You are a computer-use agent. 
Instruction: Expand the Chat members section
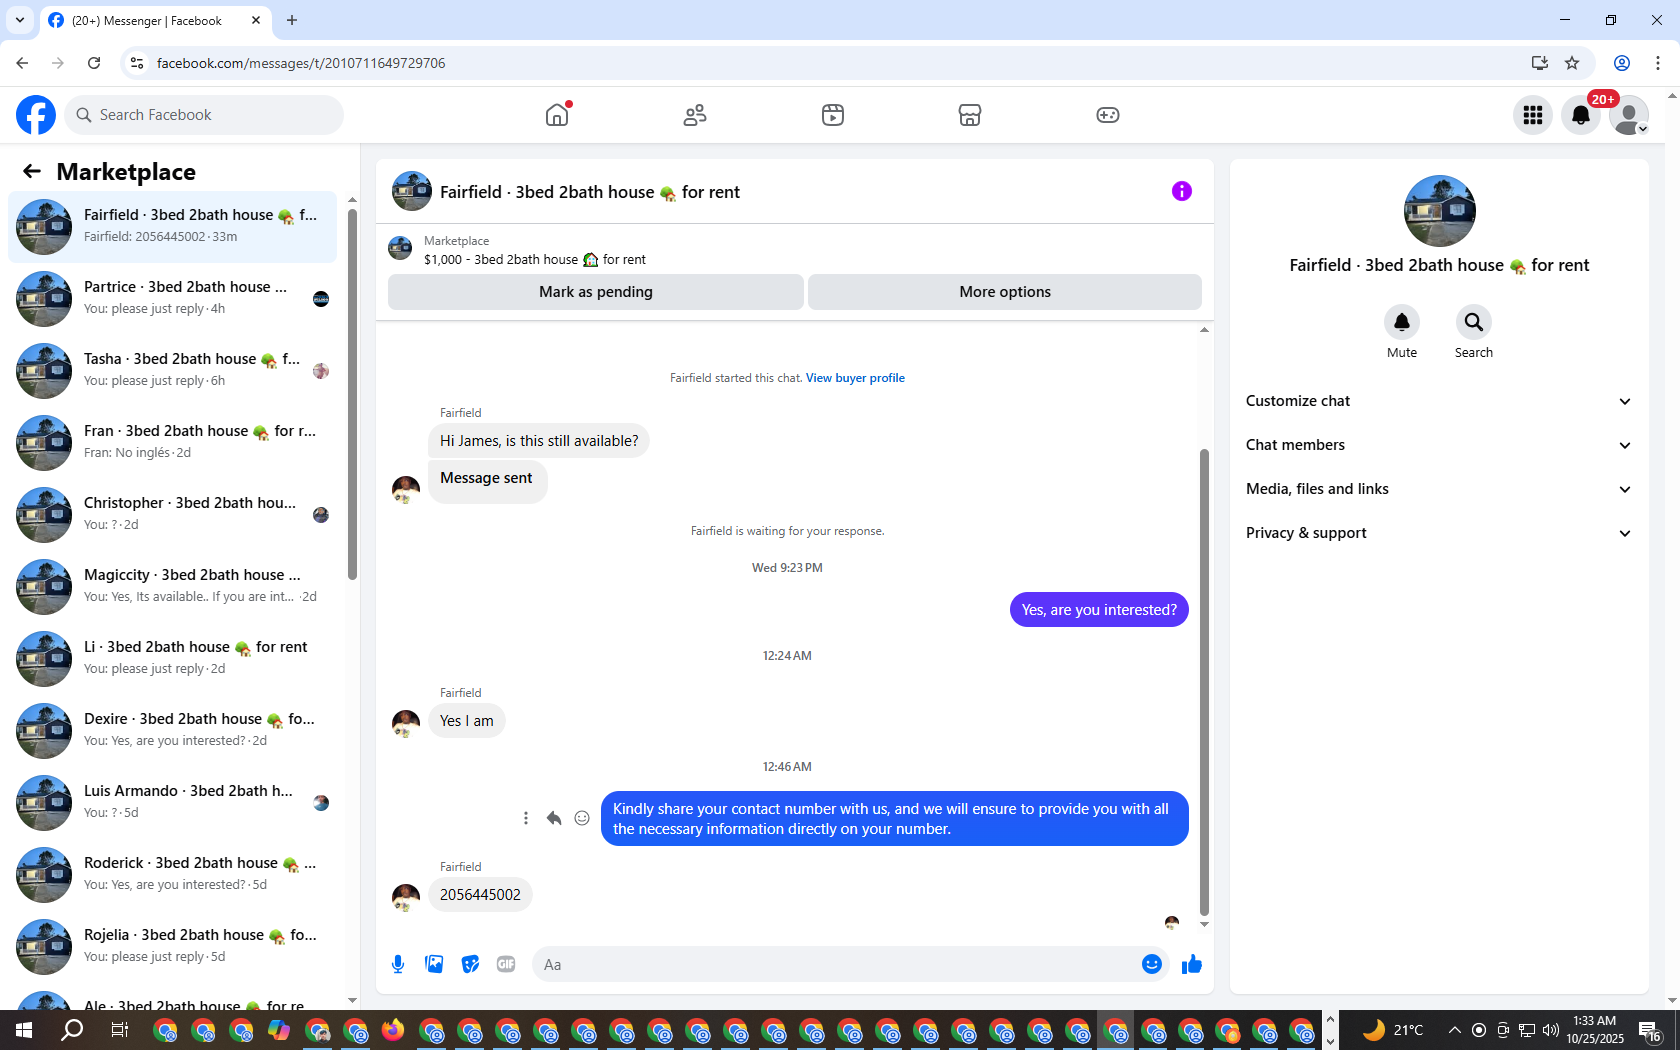pos(1439,445)
